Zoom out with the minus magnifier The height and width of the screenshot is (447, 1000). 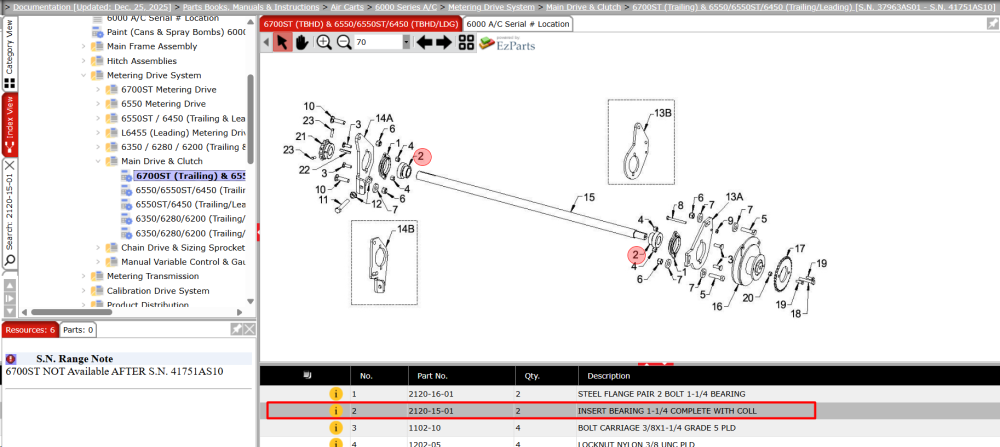(x=344, y=43)
